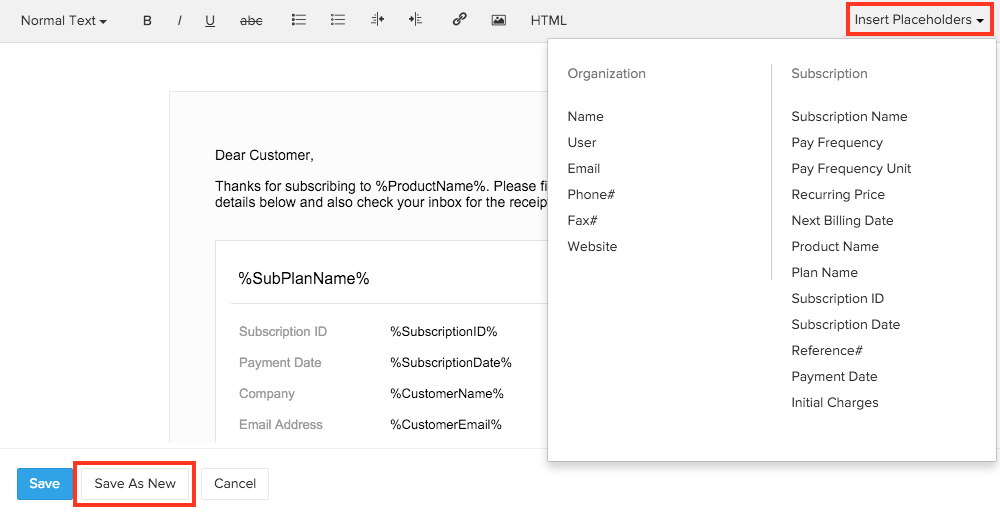Click the %SubPlanName% heading in the email body
The width and height of the screenshot is (1000, 516).
[304, 279]
